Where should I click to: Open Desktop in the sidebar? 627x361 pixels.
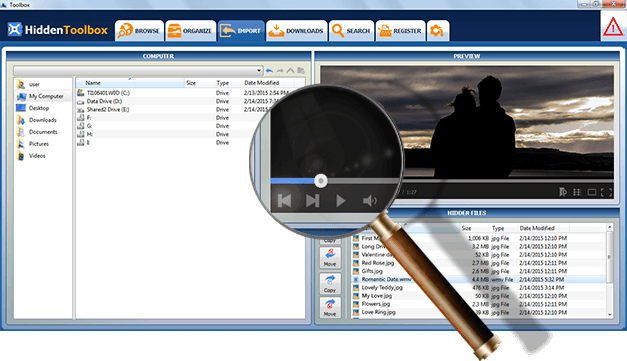[39, 108]
